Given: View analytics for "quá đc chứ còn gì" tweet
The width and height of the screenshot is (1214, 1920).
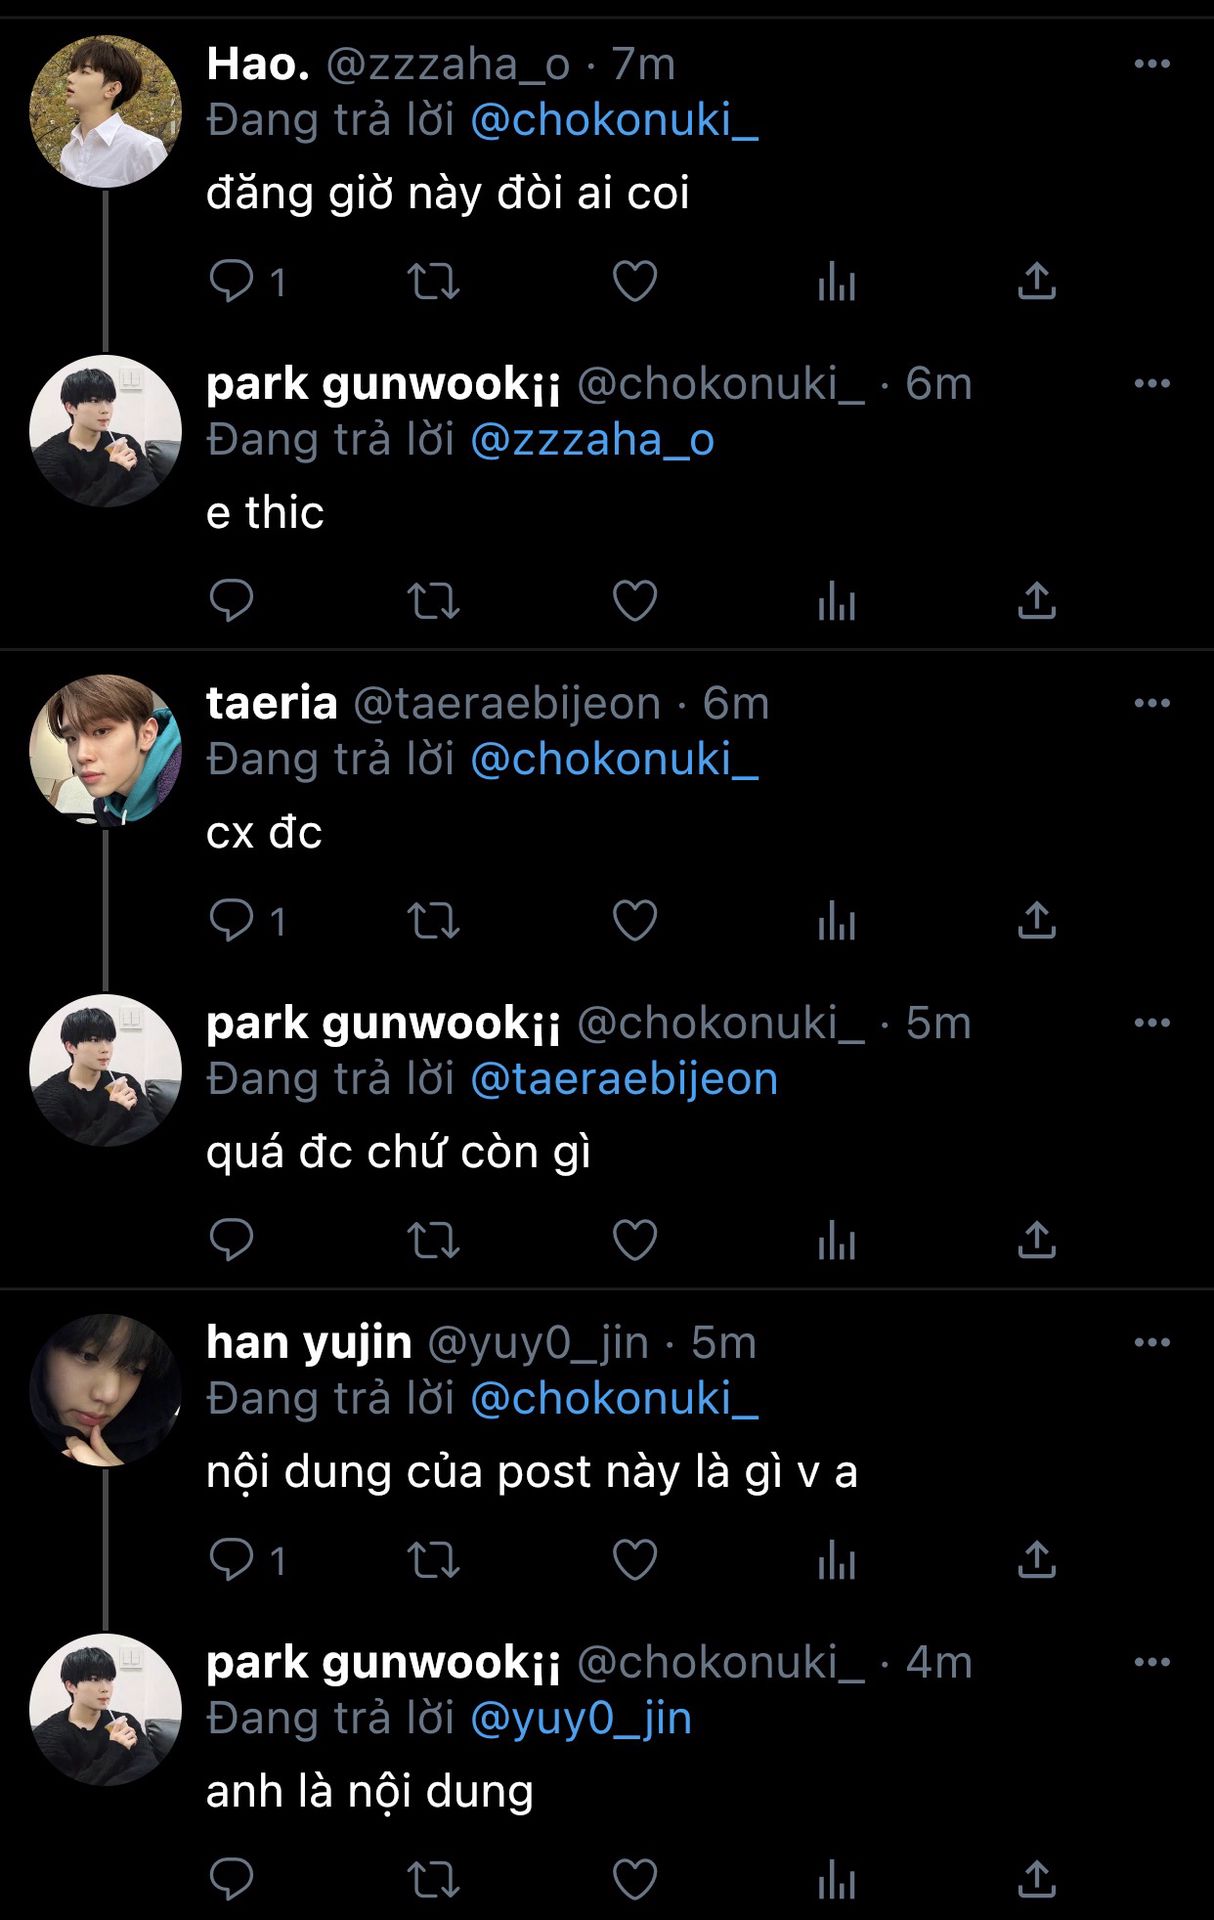Looking at the screenshot, I should [836, 1241].
